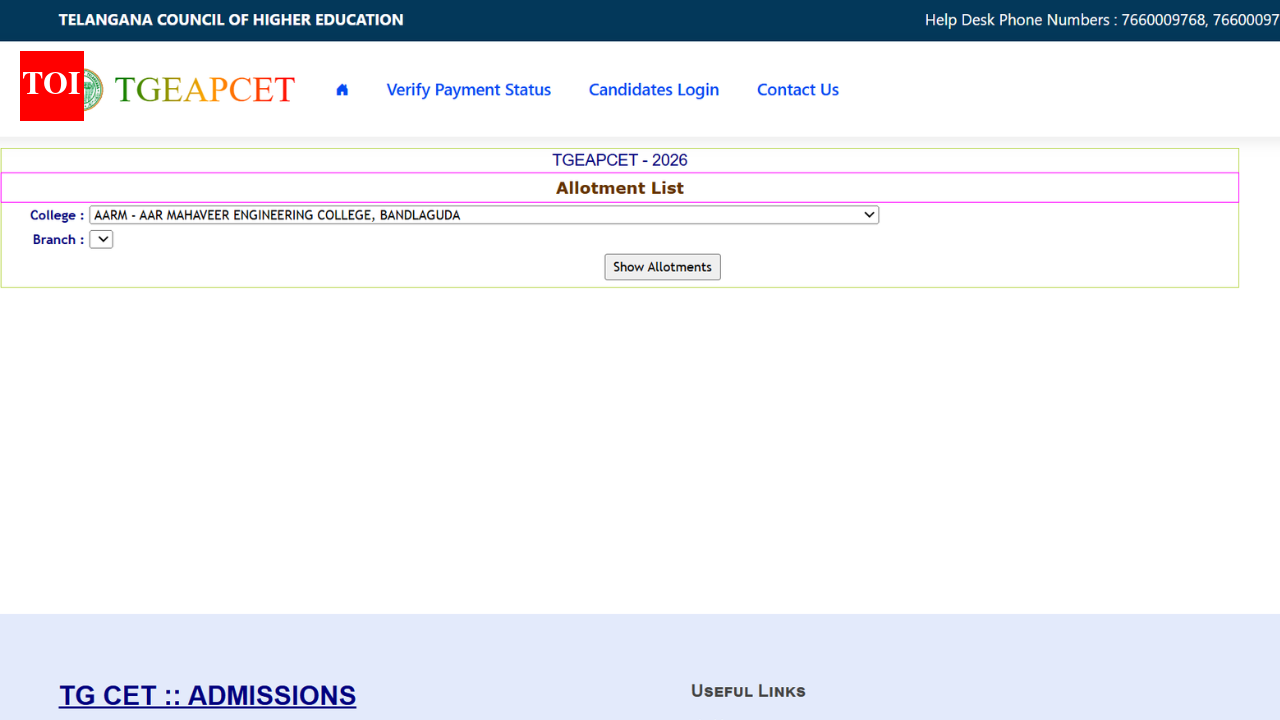Click the Show Allotments button
Image resolution: width=1280 pixels, height=720 pixels.
pos(662,267)
